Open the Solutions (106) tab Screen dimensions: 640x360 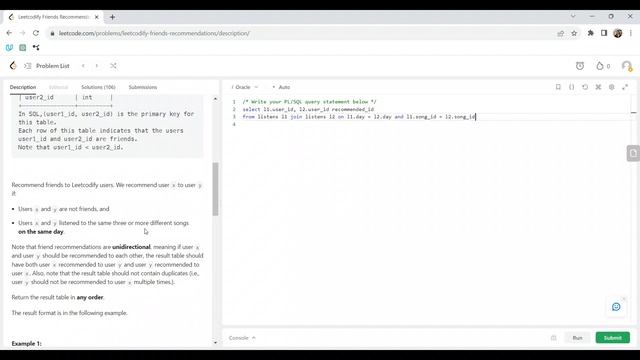pos(98,87)
